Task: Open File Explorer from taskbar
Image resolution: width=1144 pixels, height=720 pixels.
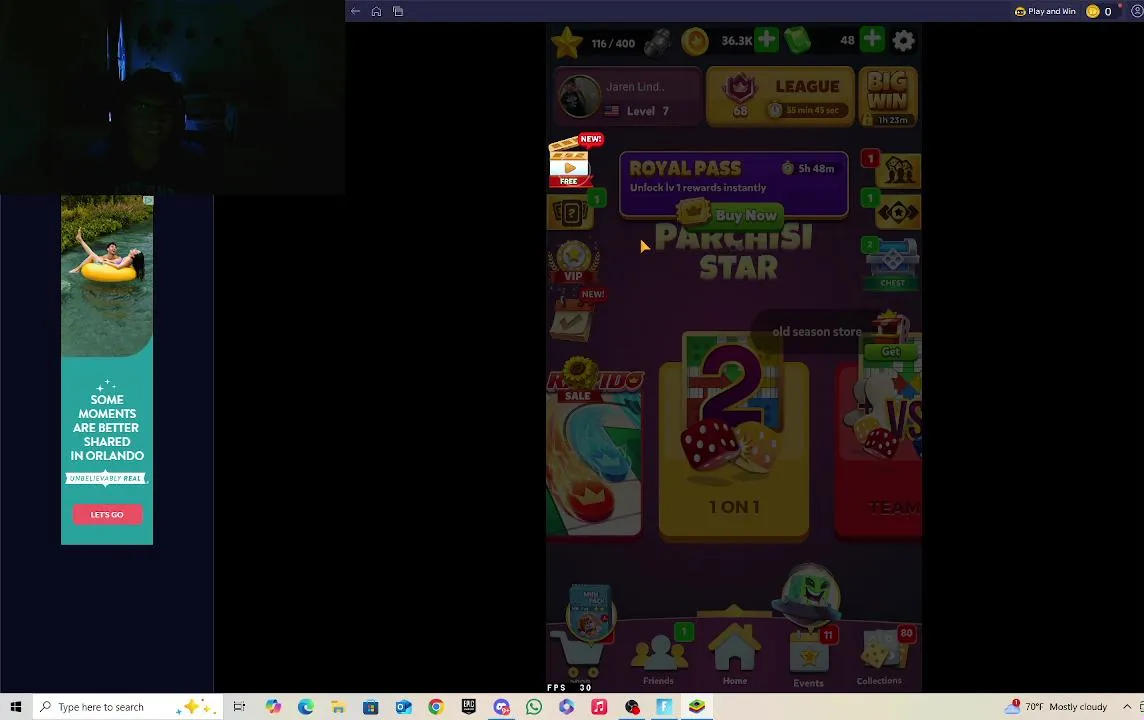Action: [x=338, y=706]
